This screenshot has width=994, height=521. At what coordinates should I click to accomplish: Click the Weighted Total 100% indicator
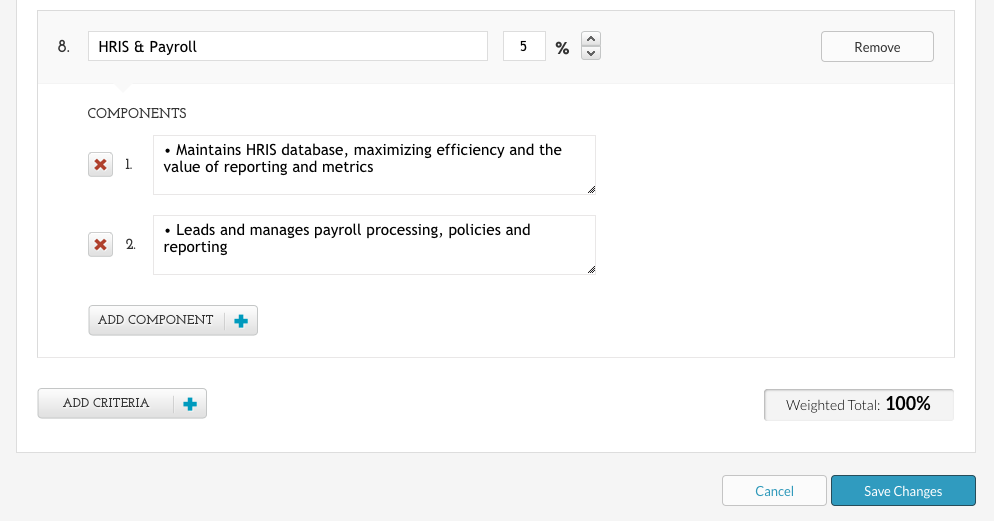tap(859, 404)
